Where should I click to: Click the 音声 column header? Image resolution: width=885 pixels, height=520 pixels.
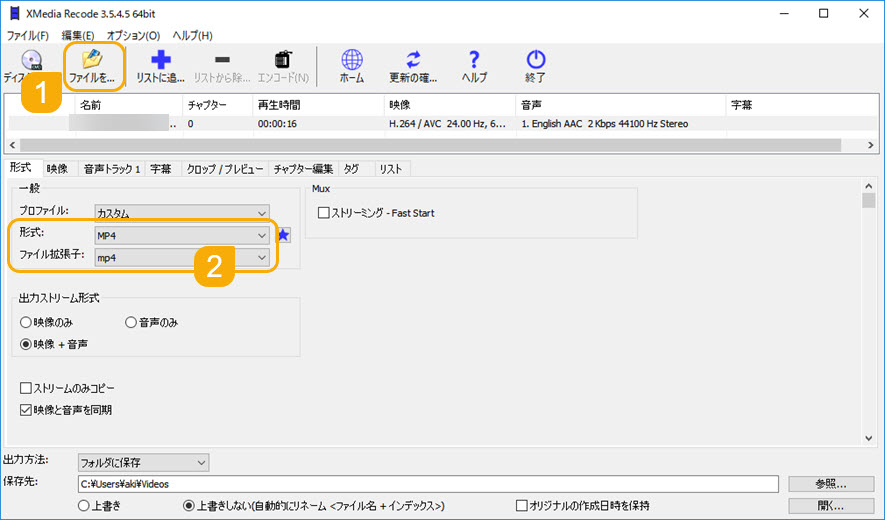pos(620,105)
